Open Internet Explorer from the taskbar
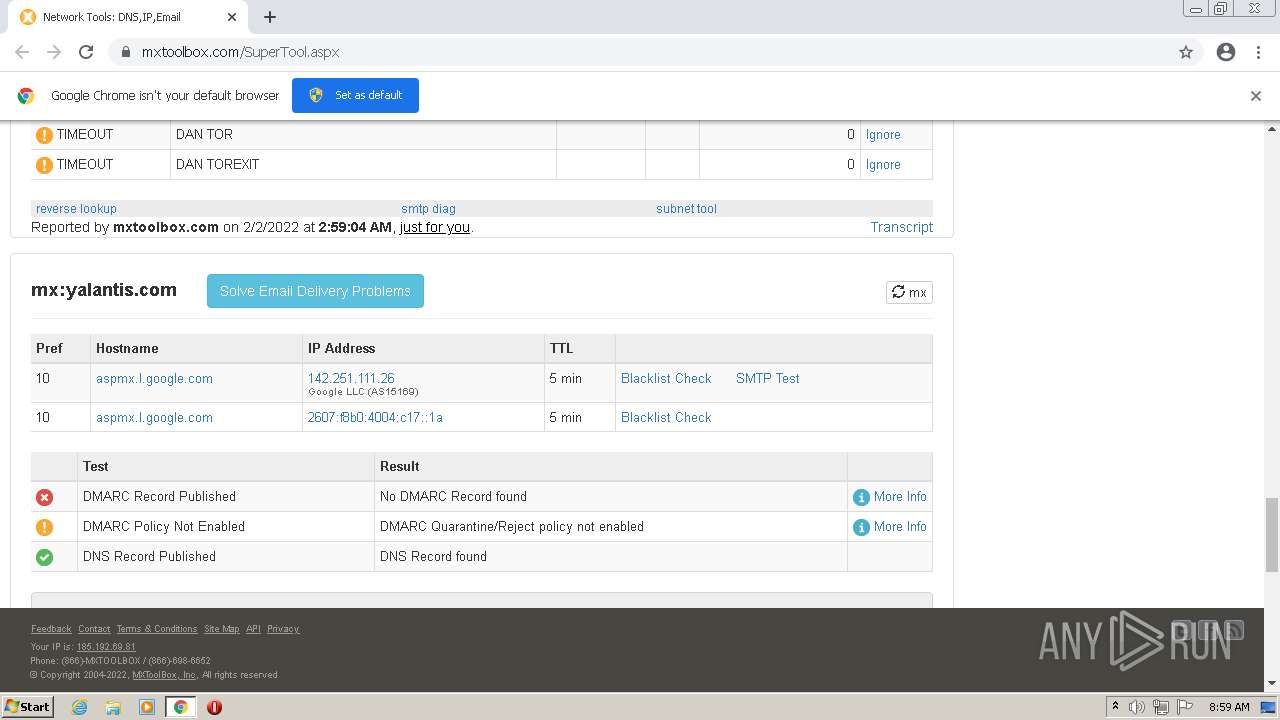 (80, 707)
